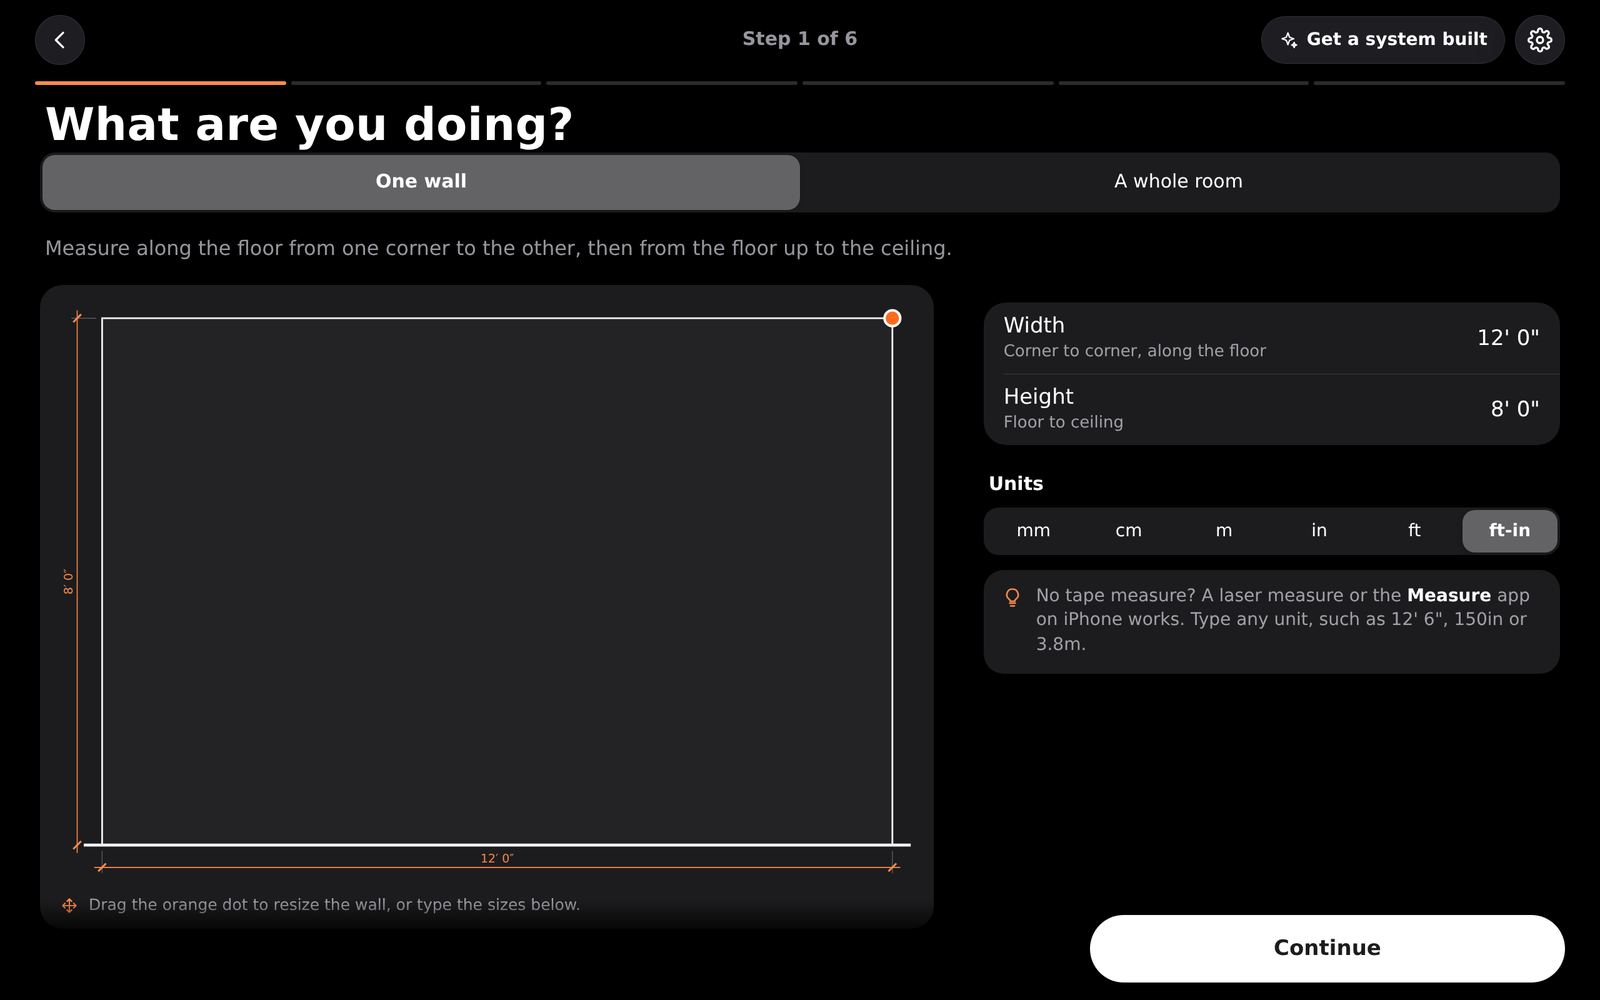Click inside the wall rectangle diagram
The height and width of the screenshot is (1000, 1600).
(497, 582)
